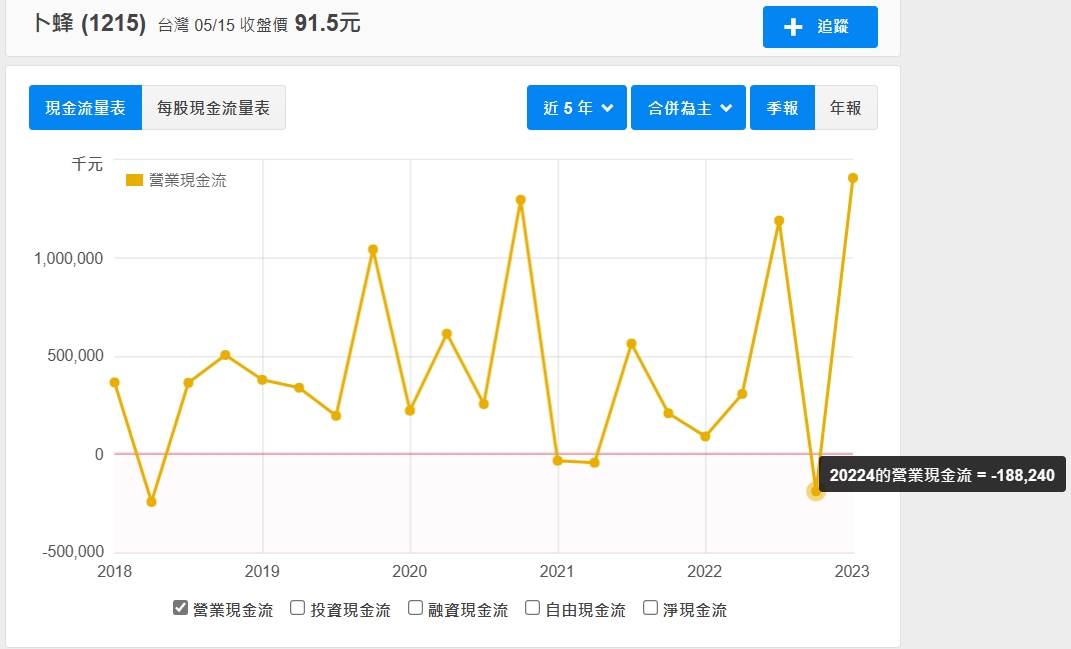Open the 合併為主 dropdown
Screen dimensions: 1071x649
(688, 108)
